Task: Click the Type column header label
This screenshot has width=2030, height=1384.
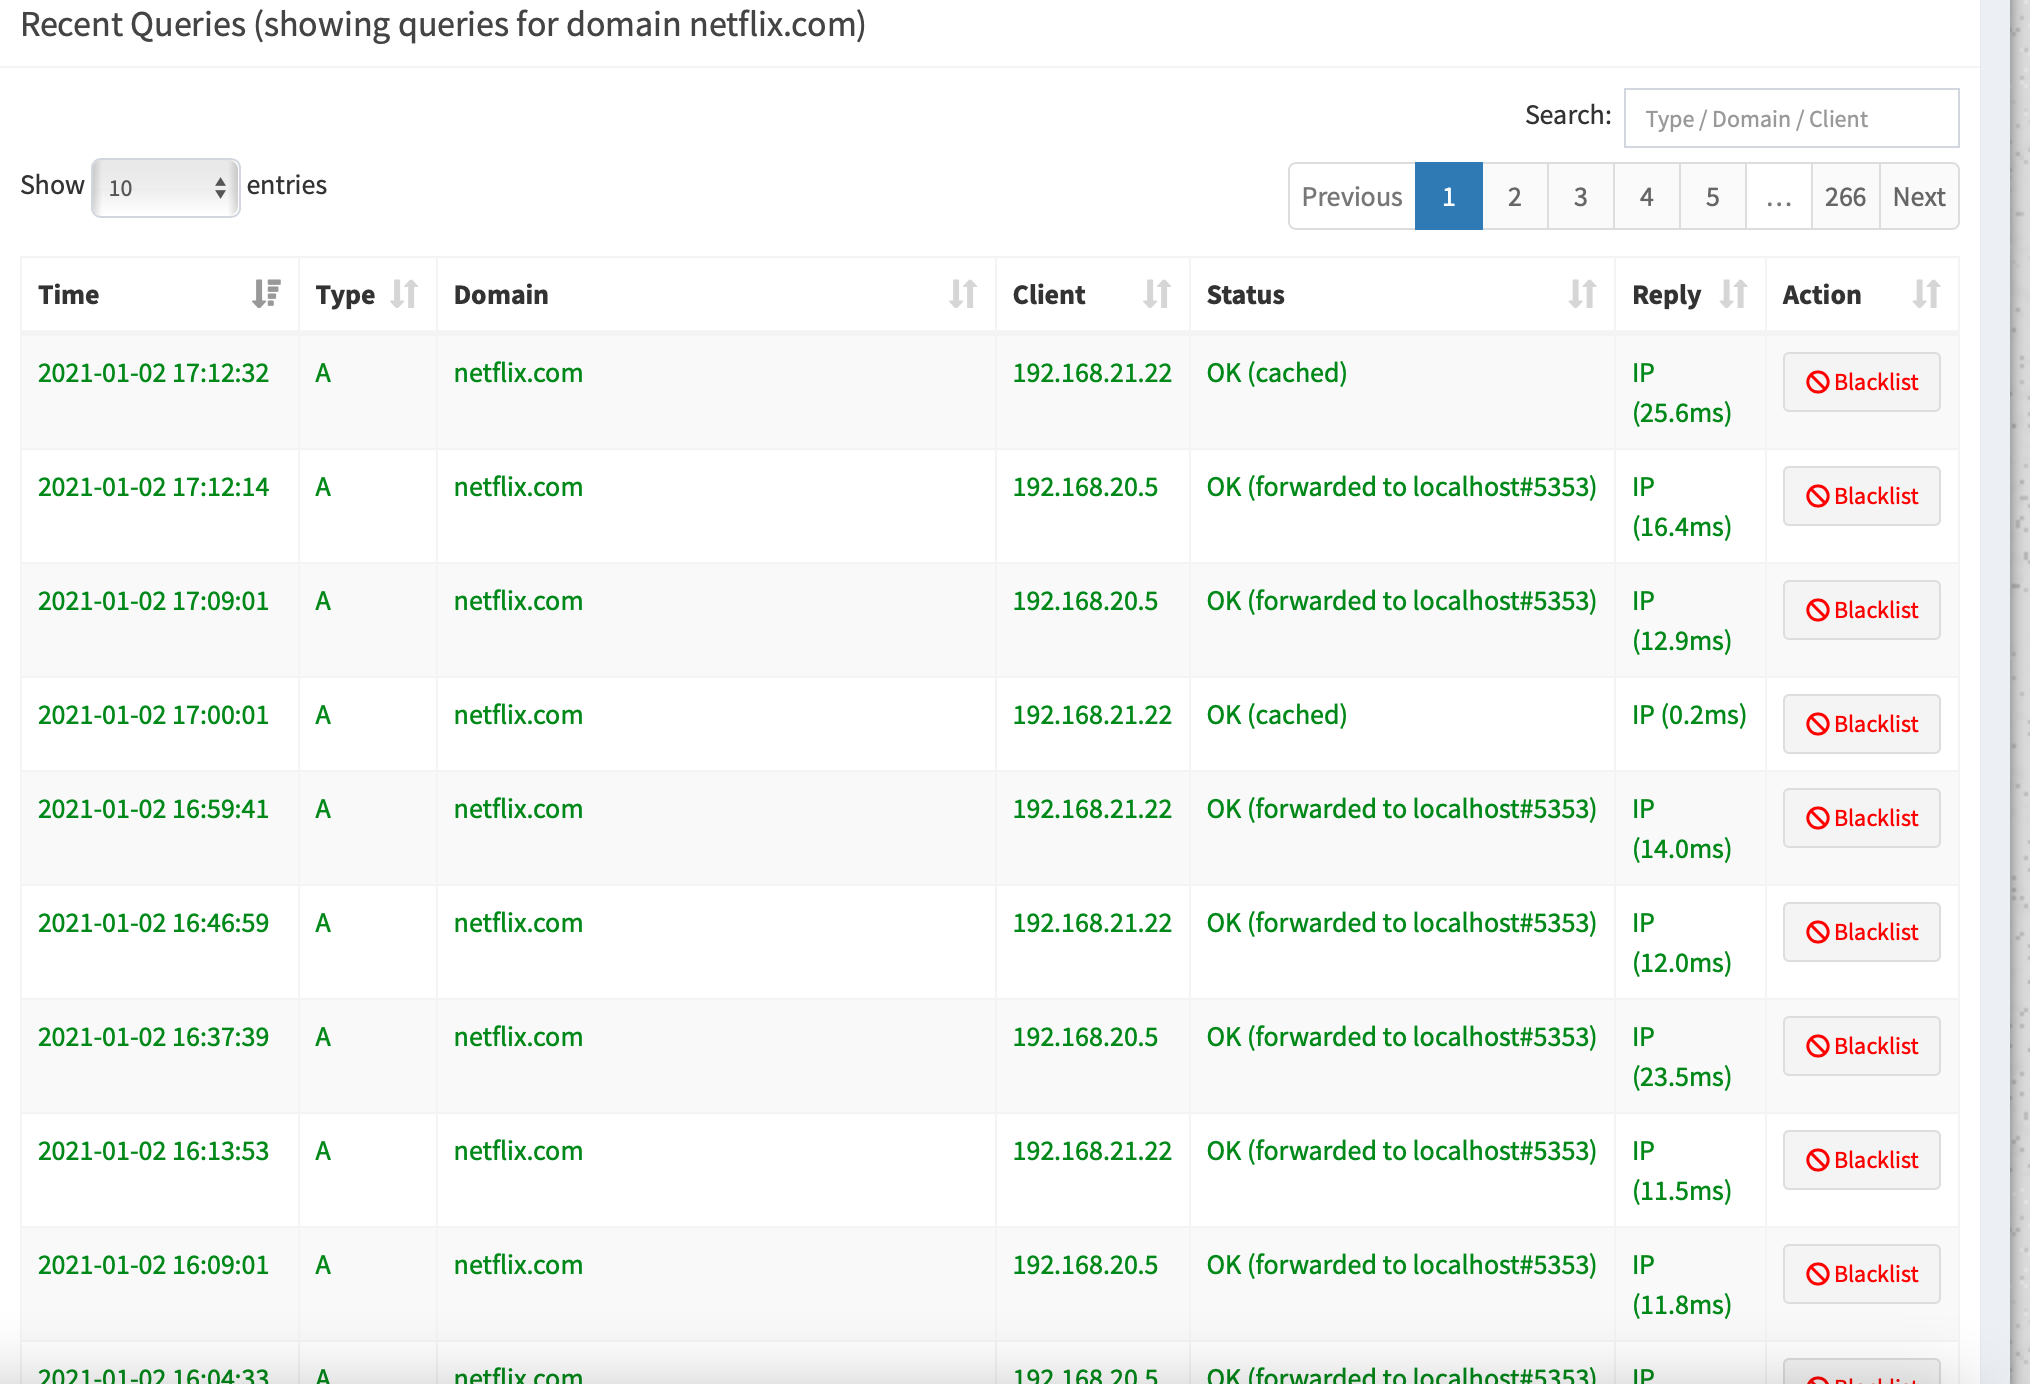Action: point(345,295)
